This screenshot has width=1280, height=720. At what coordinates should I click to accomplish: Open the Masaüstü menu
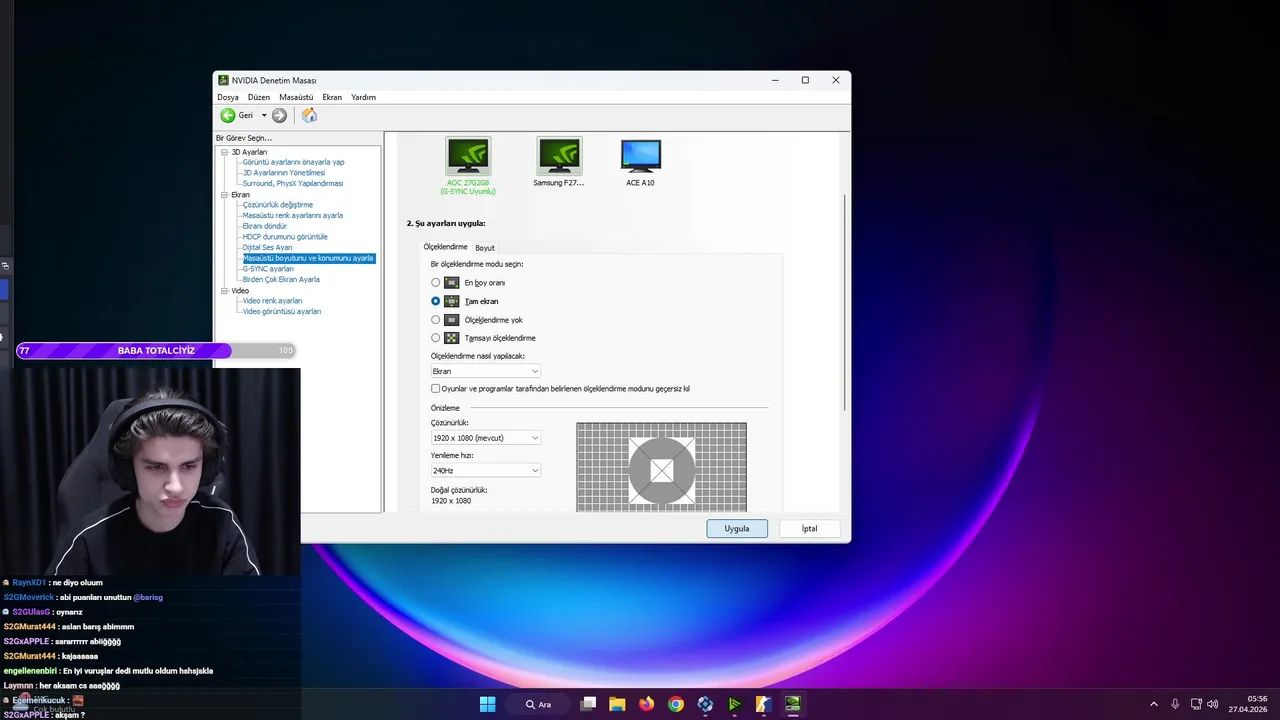[296, 97]
